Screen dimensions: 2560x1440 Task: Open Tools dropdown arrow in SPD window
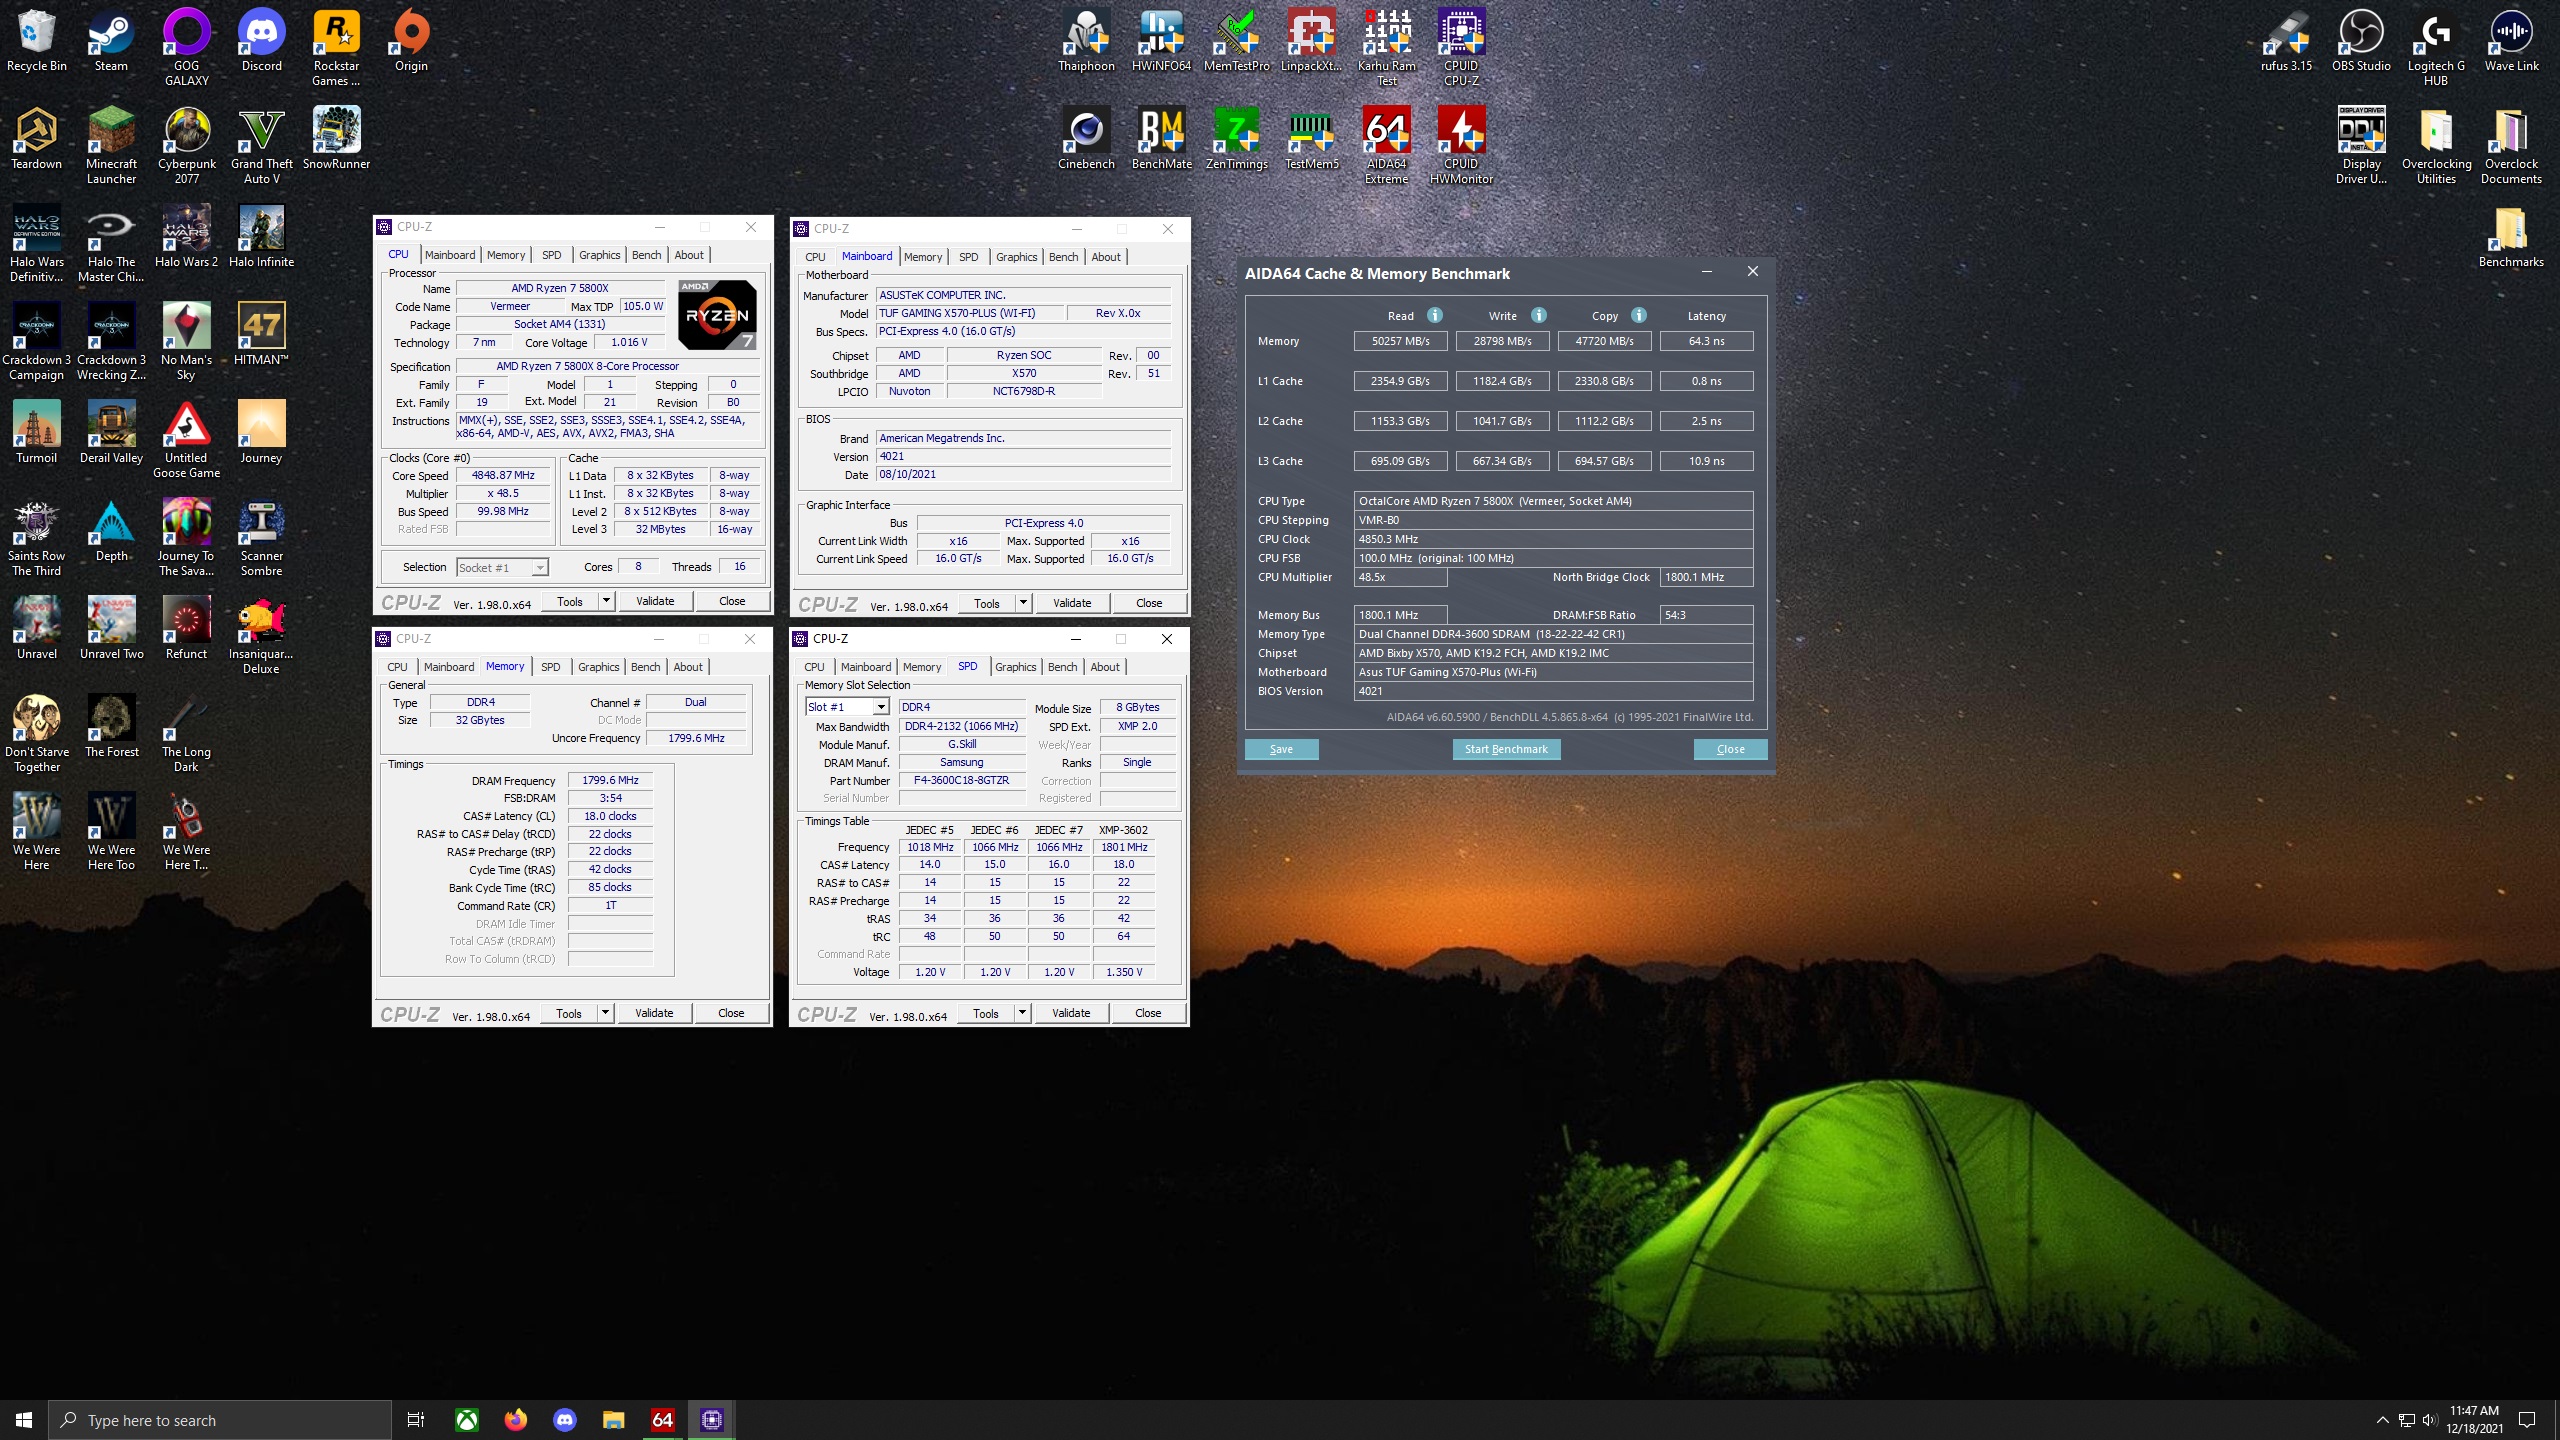tap(1022, 1013)
